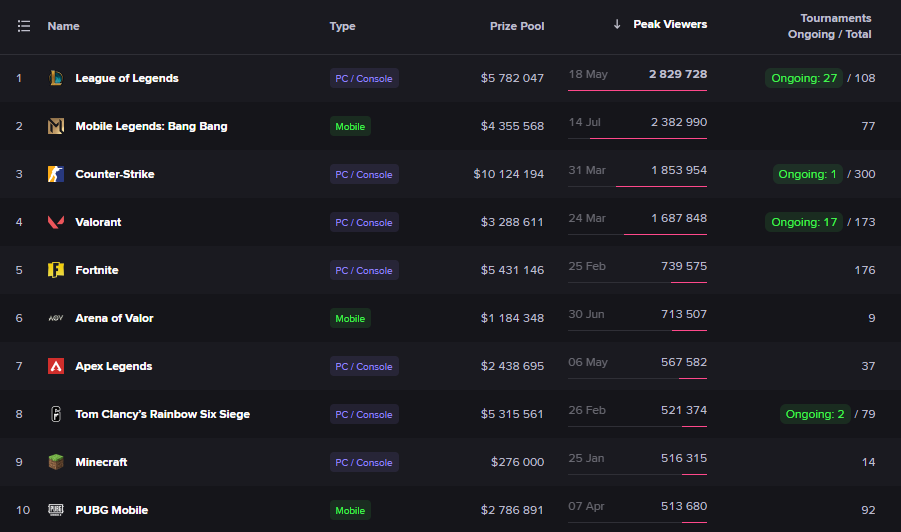Click the 18 May peak date
Viewport: 901px width, 532px height.
[588, 74]
